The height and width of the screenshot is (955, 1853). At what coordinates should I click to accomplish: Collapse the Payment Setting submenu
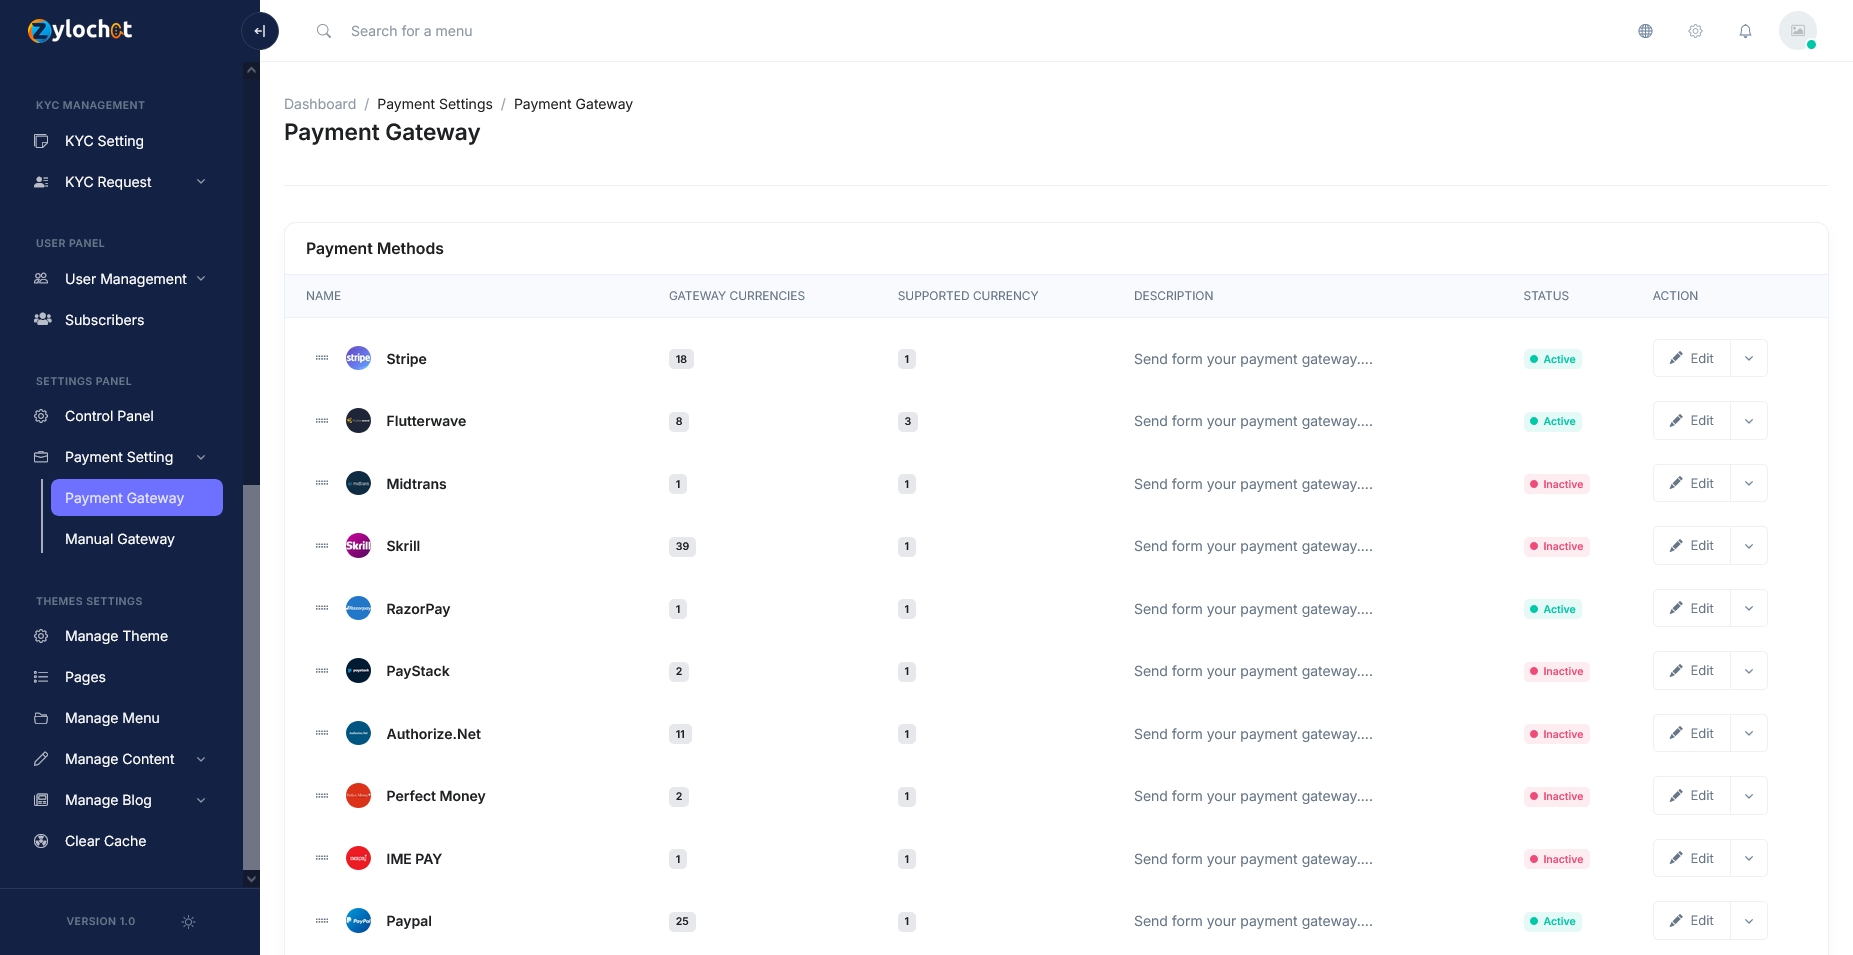(x=201, y=457)
